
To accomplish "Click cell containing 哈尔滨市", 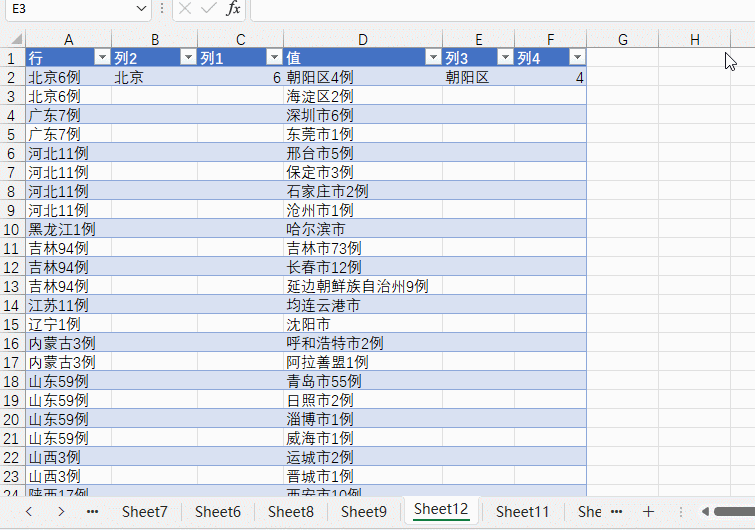I will click(363, 229).
